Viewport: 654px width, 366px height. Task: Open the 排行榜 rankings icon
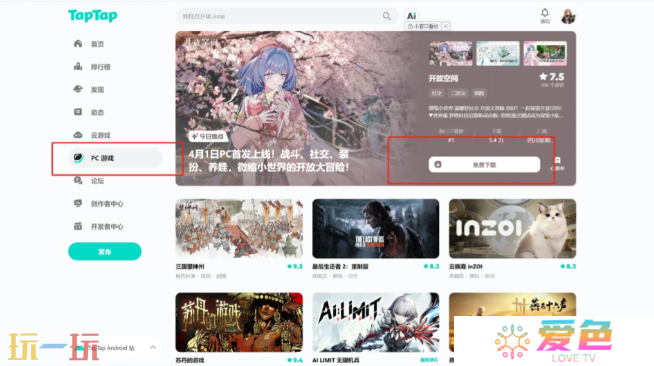pos(78,67)
